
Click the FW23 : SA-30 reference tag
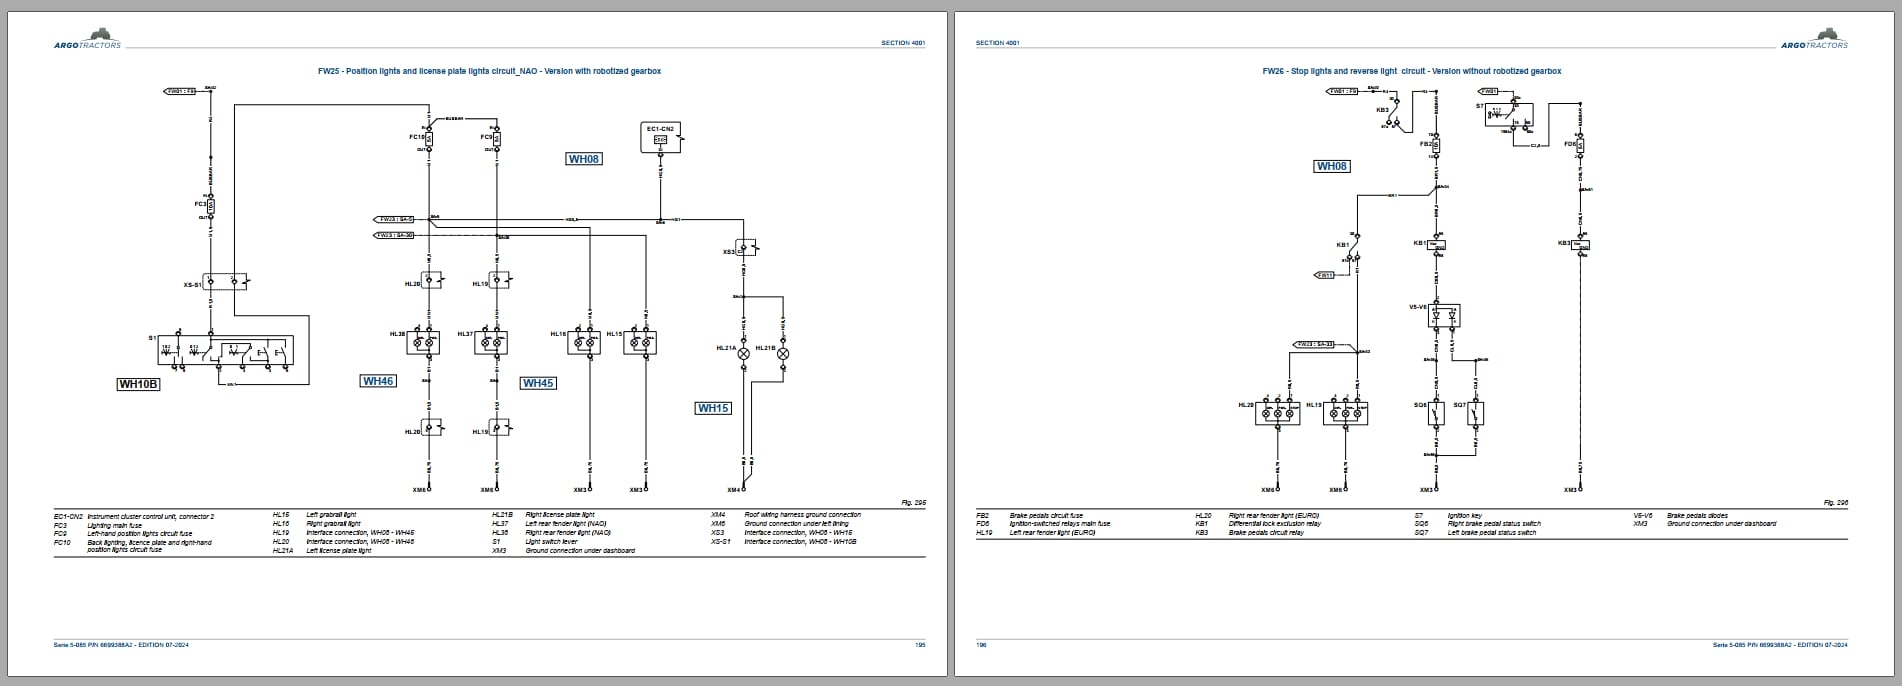coord(394,235)
